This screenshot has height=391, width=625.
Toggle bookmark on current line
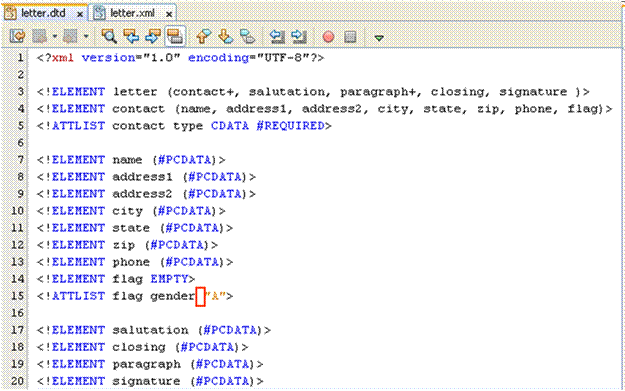click(x=248, y=36)
